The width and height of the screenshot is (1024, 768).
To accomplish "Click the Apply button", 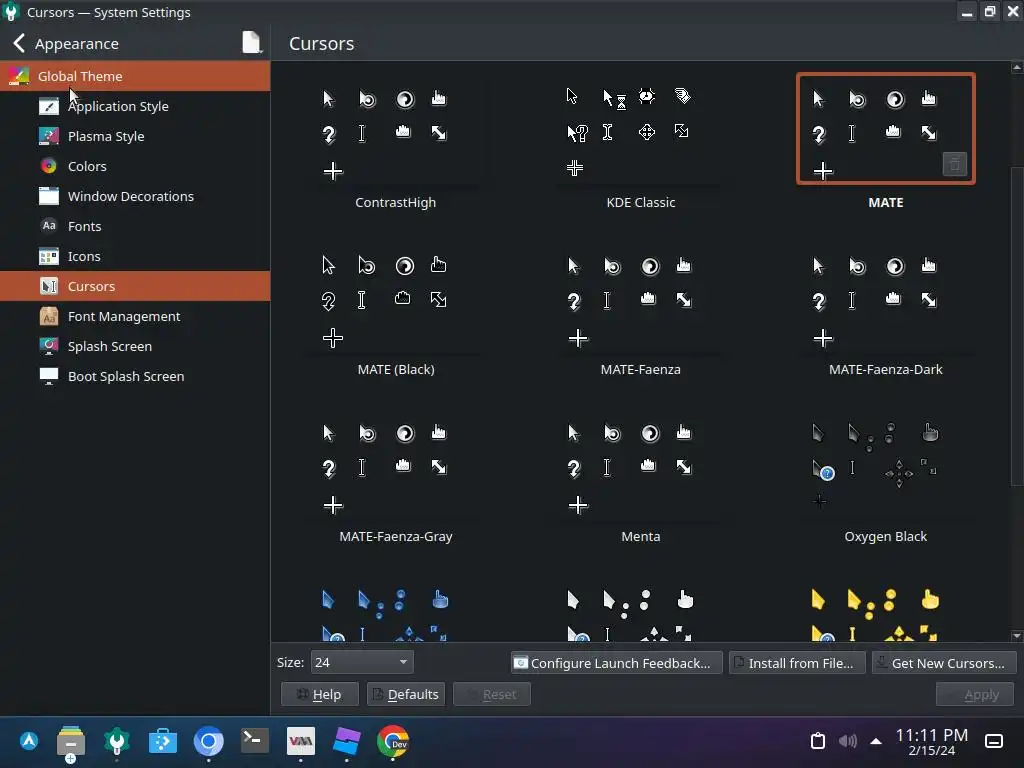I will [974, 694].
